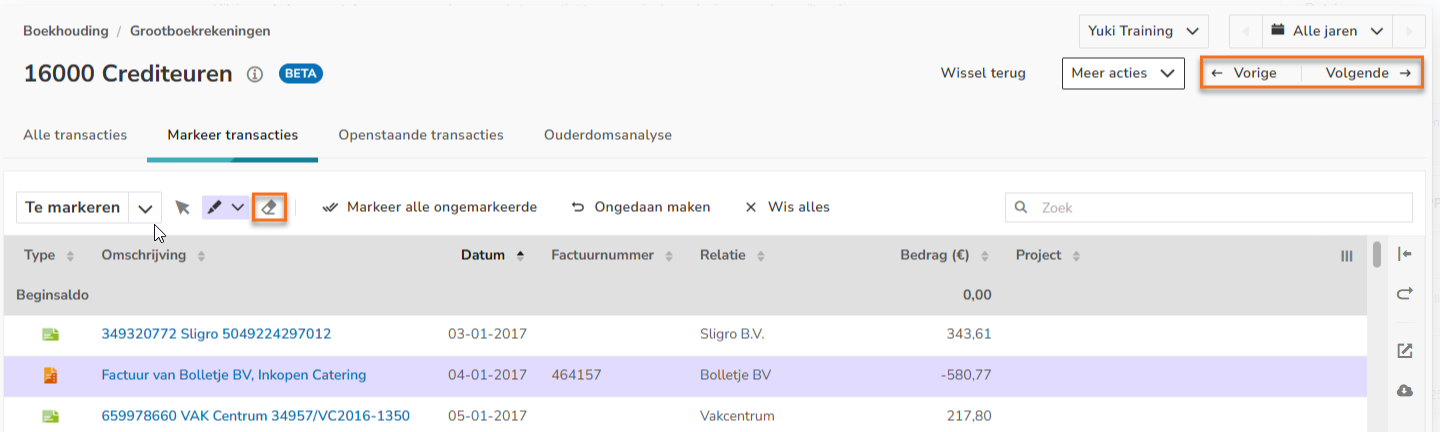Expand the Meer acties menu
The width and height of the screenshot is (1440, 432).
tap(1122, 73)
